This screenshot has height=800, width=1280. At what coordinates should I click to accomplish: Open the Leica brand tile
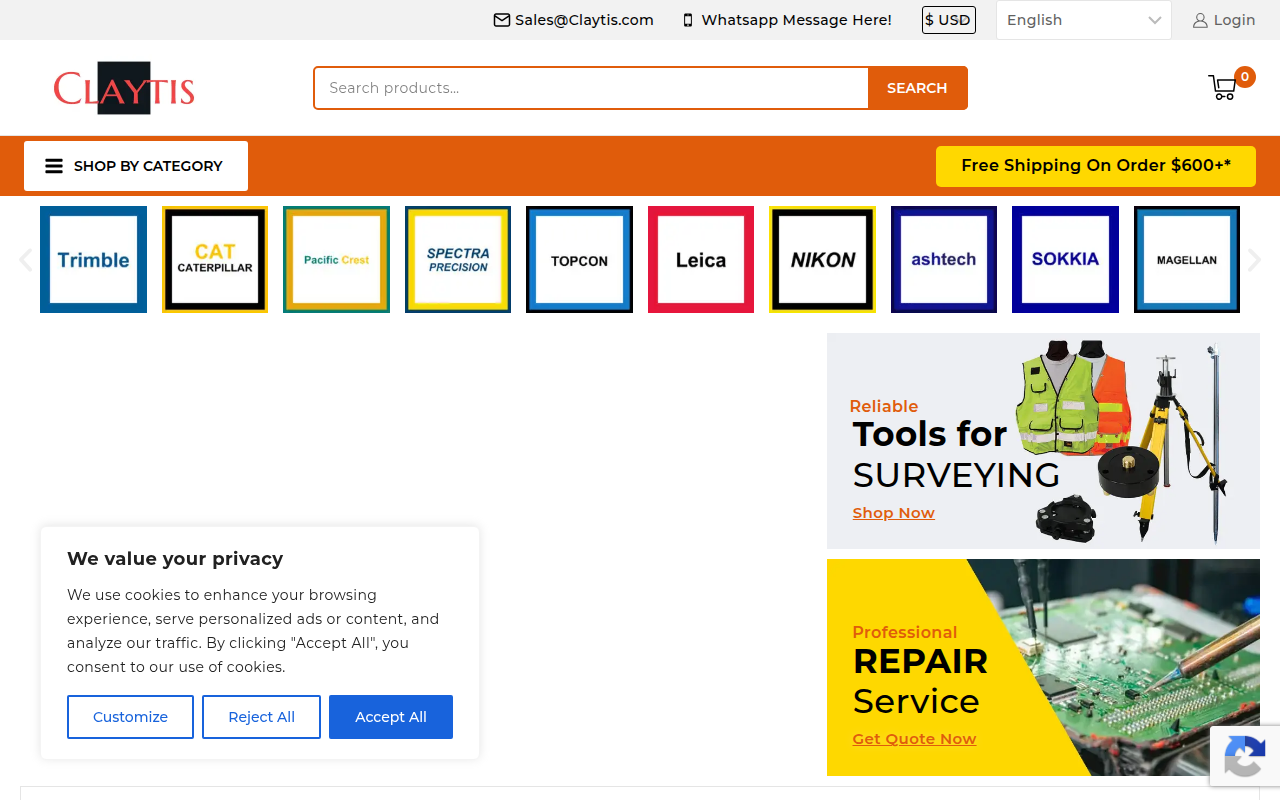click(x=701, y=259)
